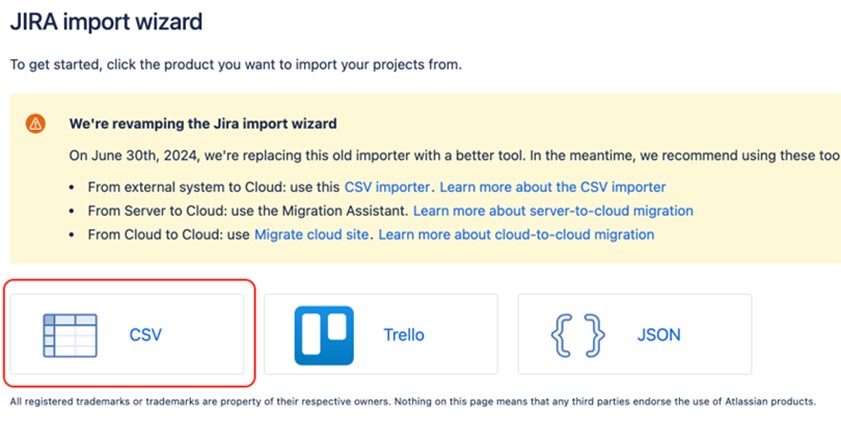Image resolution: width=841 pixels, height=438 pixels.
Task: Open Learn more about the CSV importer
Action: [553, 187]
